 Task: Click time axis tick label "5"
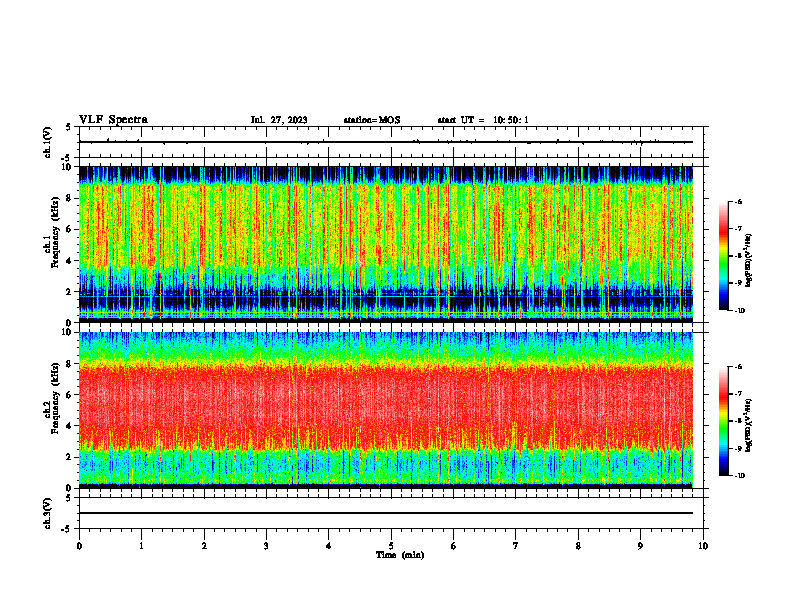point(391,546)
